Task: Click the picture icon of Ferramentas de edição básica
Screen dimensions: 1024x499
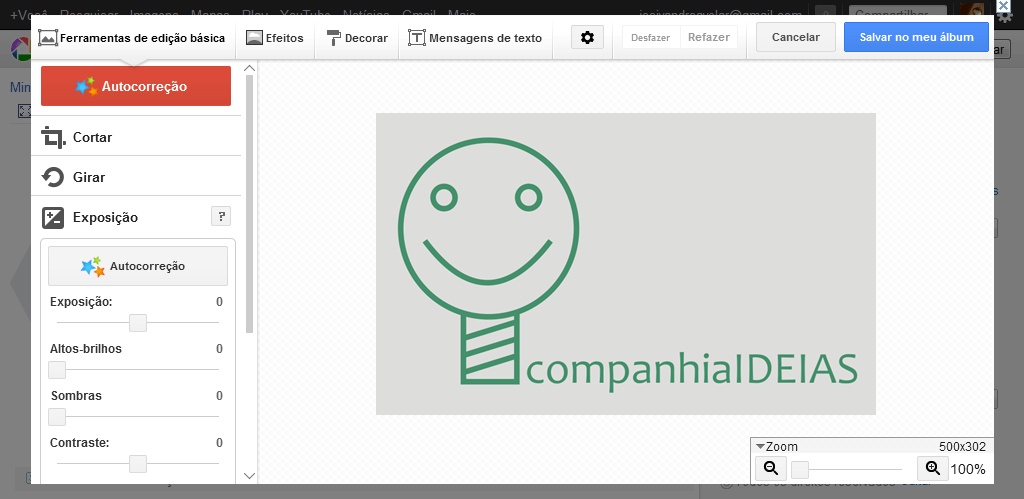Action: 48,38
